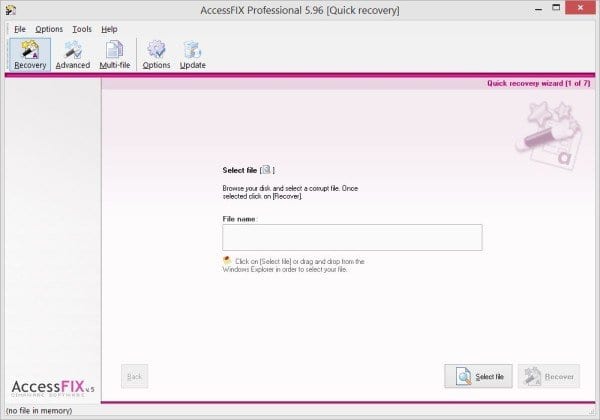Open the File menu
Viewport: 600px width, 420px height.
point(20,29)
